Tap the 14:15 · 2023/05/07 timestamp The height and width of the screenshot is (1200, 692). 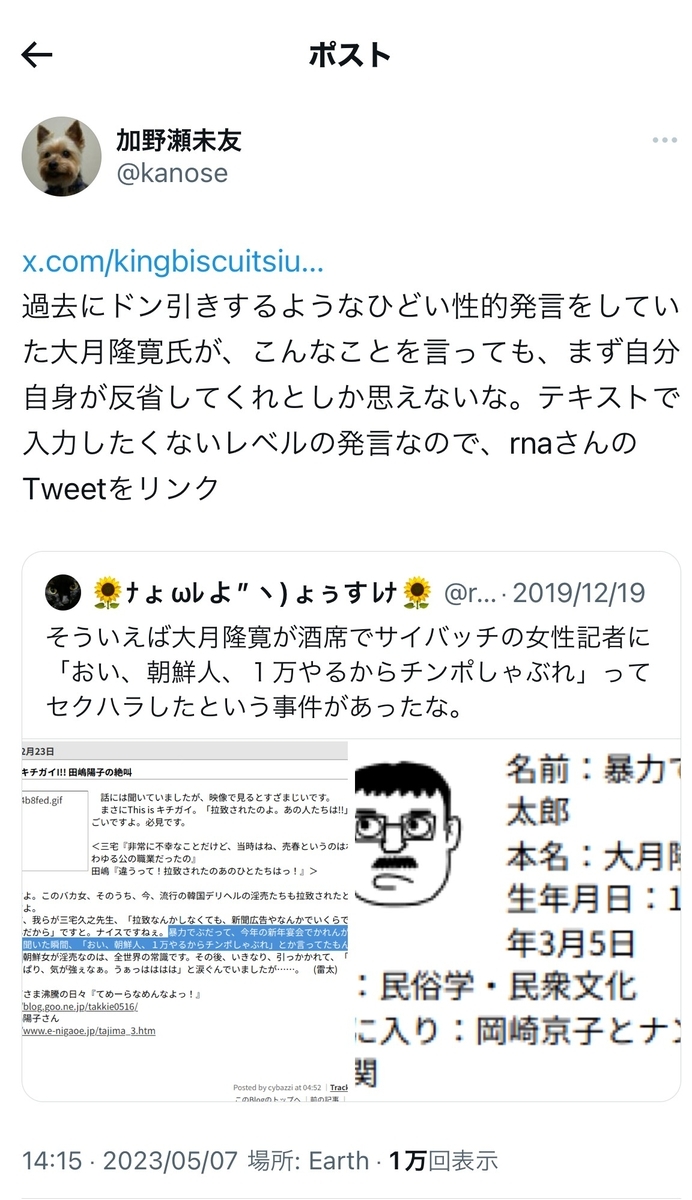click(130, 1161)
